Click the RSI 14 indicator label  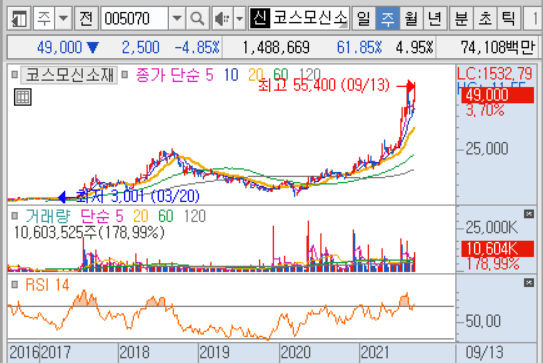pyautogui.click(x=47, y=285)
